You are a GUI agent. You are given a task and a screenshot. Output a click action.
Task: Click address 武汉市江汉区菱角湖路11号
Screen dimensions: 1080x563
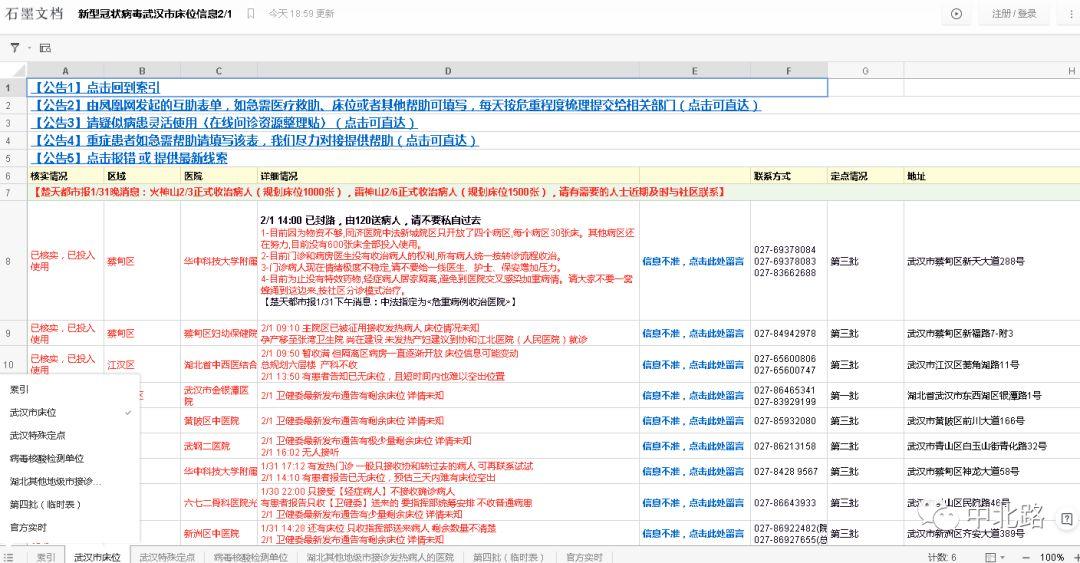pos(963,365)
